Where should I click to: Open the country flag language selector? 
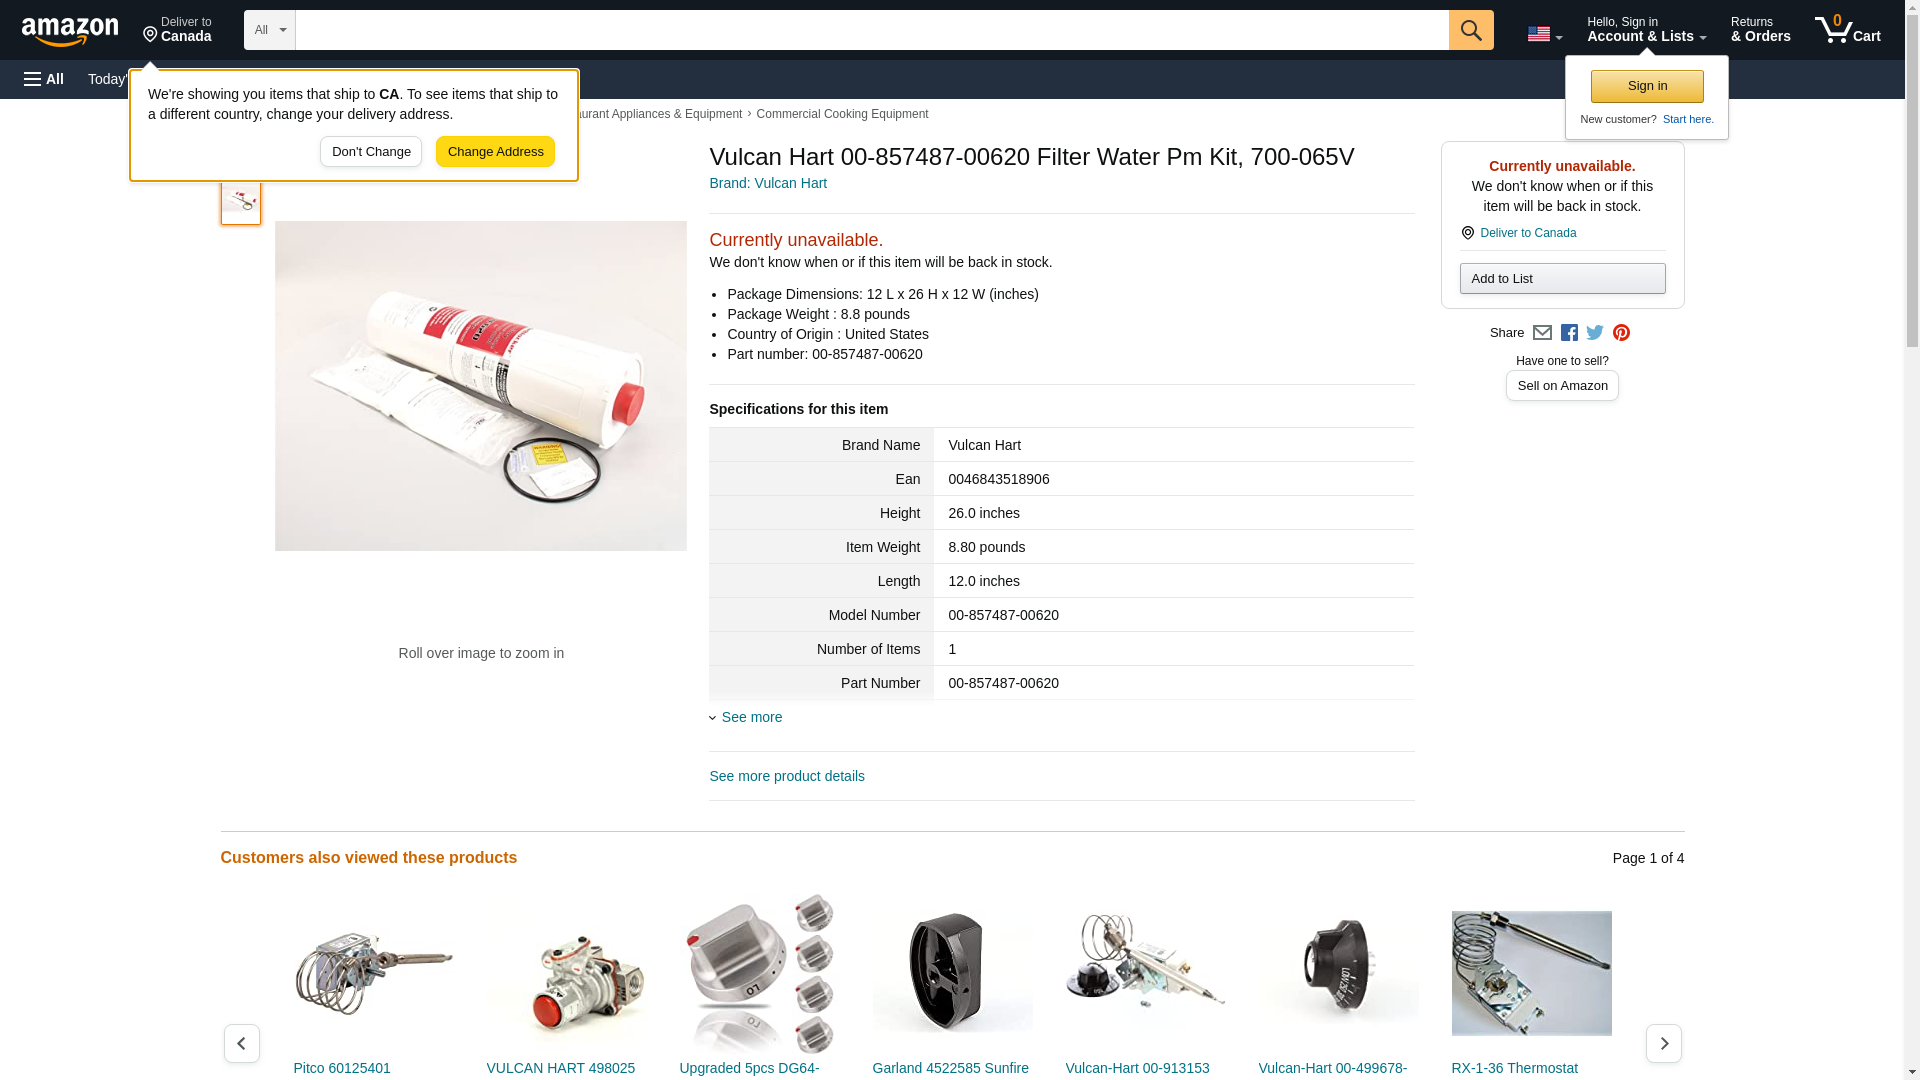(x=1544, y=34)
